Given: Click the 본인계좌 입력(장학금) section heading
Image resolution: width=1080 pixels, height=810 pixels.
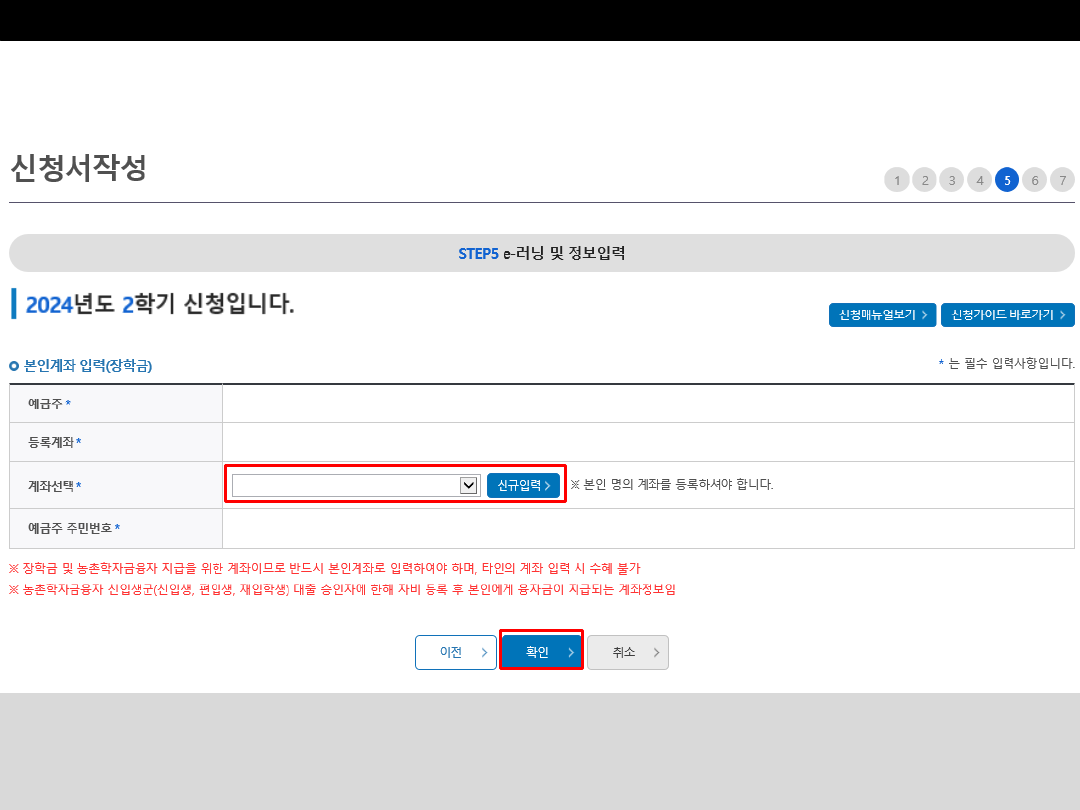Looking at the screenshot, I should 87,366.
